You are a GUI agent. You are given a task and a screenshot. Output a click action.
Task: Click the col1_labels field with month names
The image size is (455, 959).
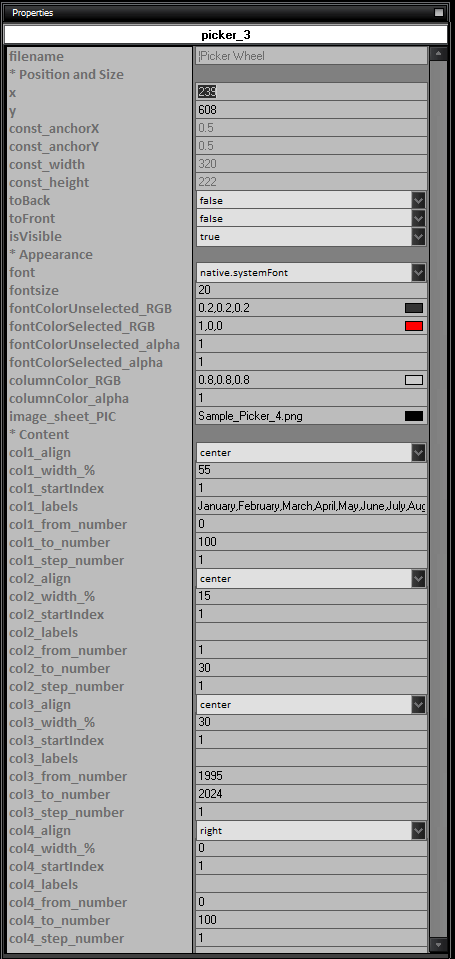[x=311, y=506]
